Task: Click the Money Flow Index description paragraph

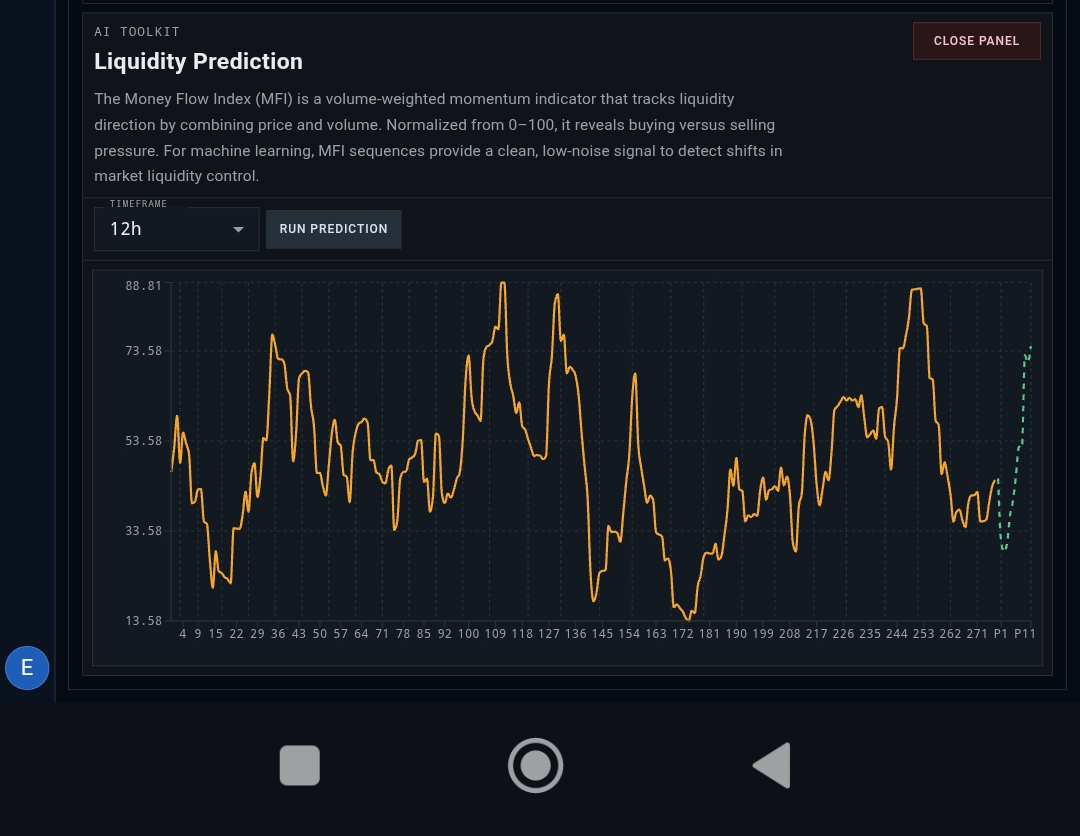Action: 438,137
